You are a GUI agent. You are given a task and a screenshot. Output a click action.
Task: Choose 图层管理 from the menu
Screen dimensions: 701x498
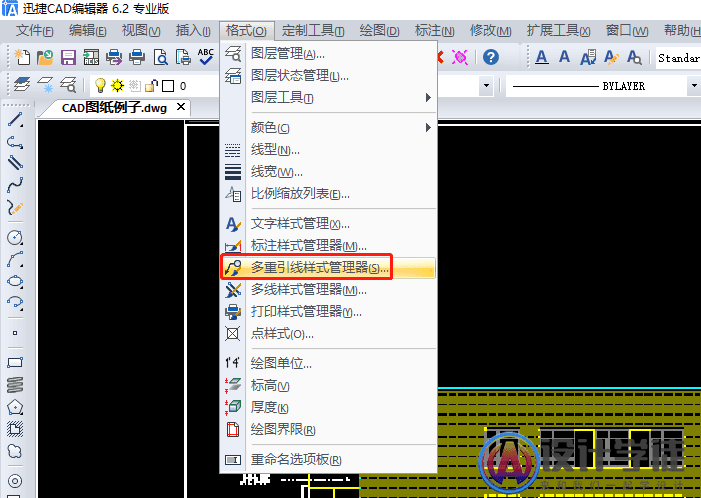pyautogui.click(x=328, y=54)
